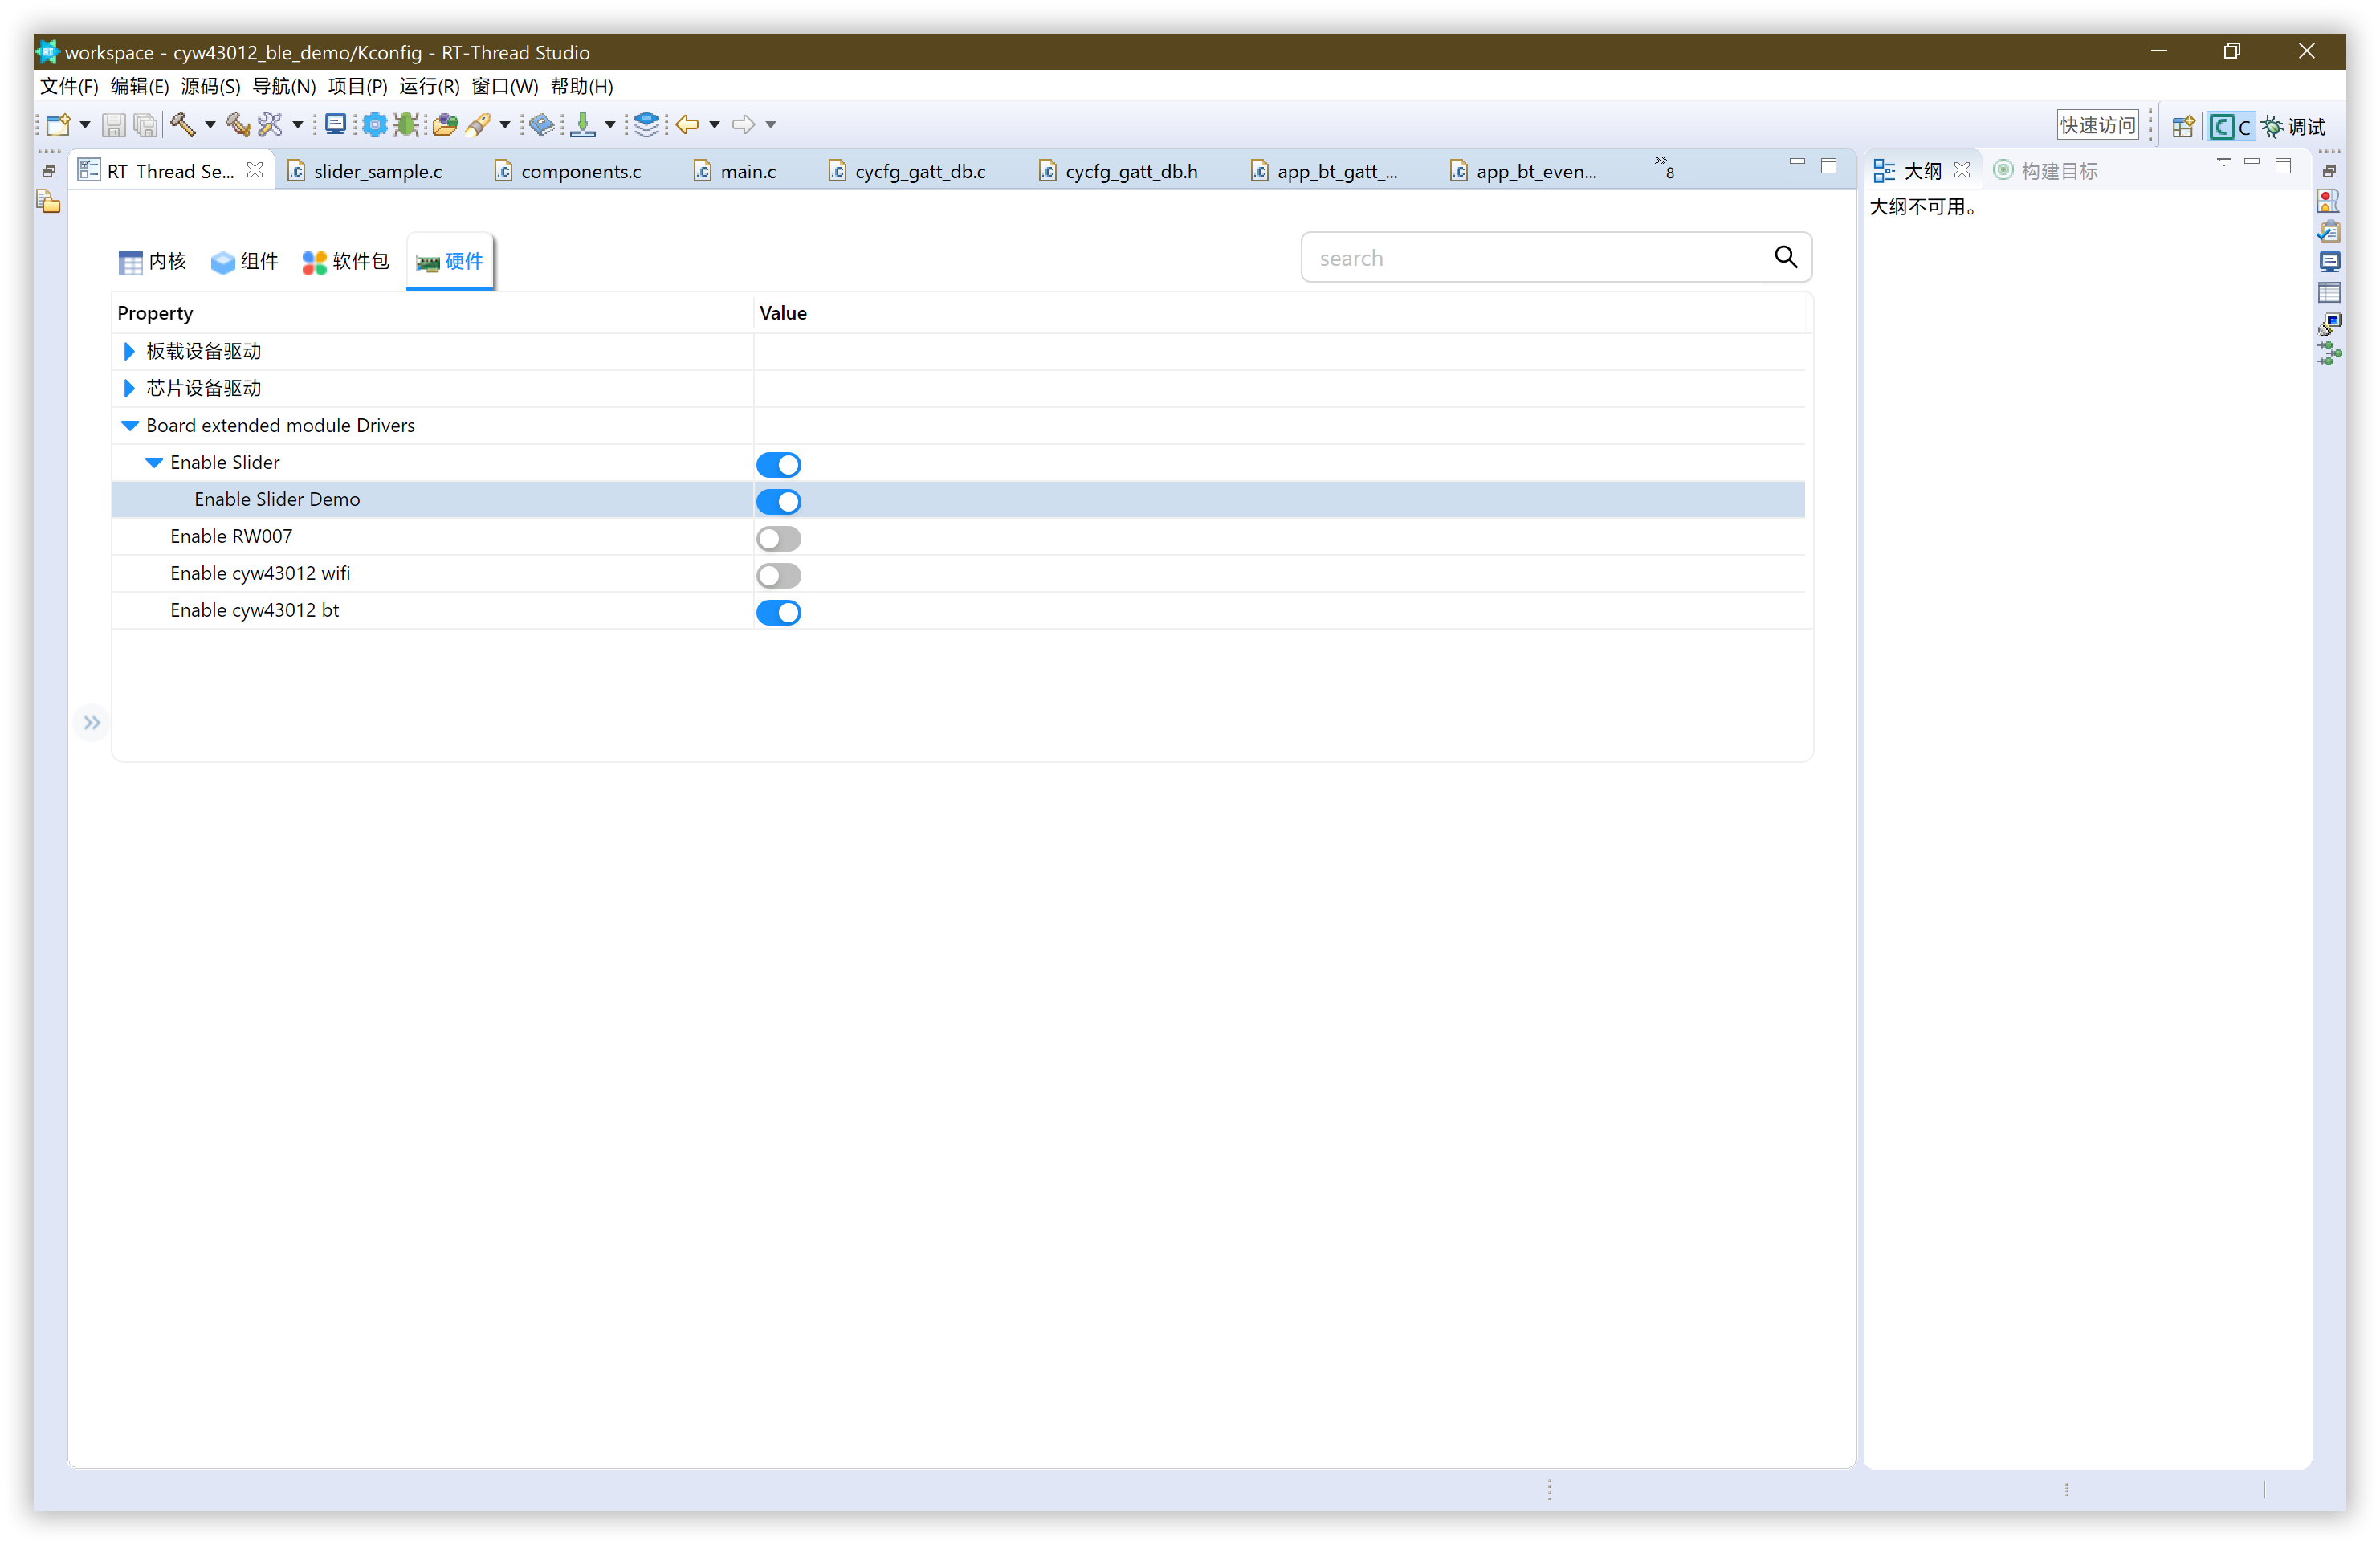Open the terminal monitor icon in toolbar
This screenshot has height=1545, width=2380.
click(x=336, y=125)
